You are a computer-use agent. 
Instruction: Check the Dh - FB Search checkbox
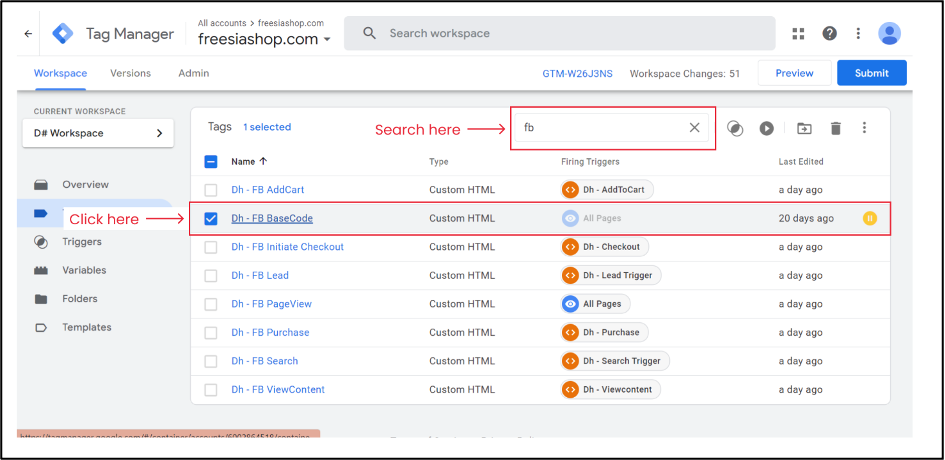tap(210, 361)
